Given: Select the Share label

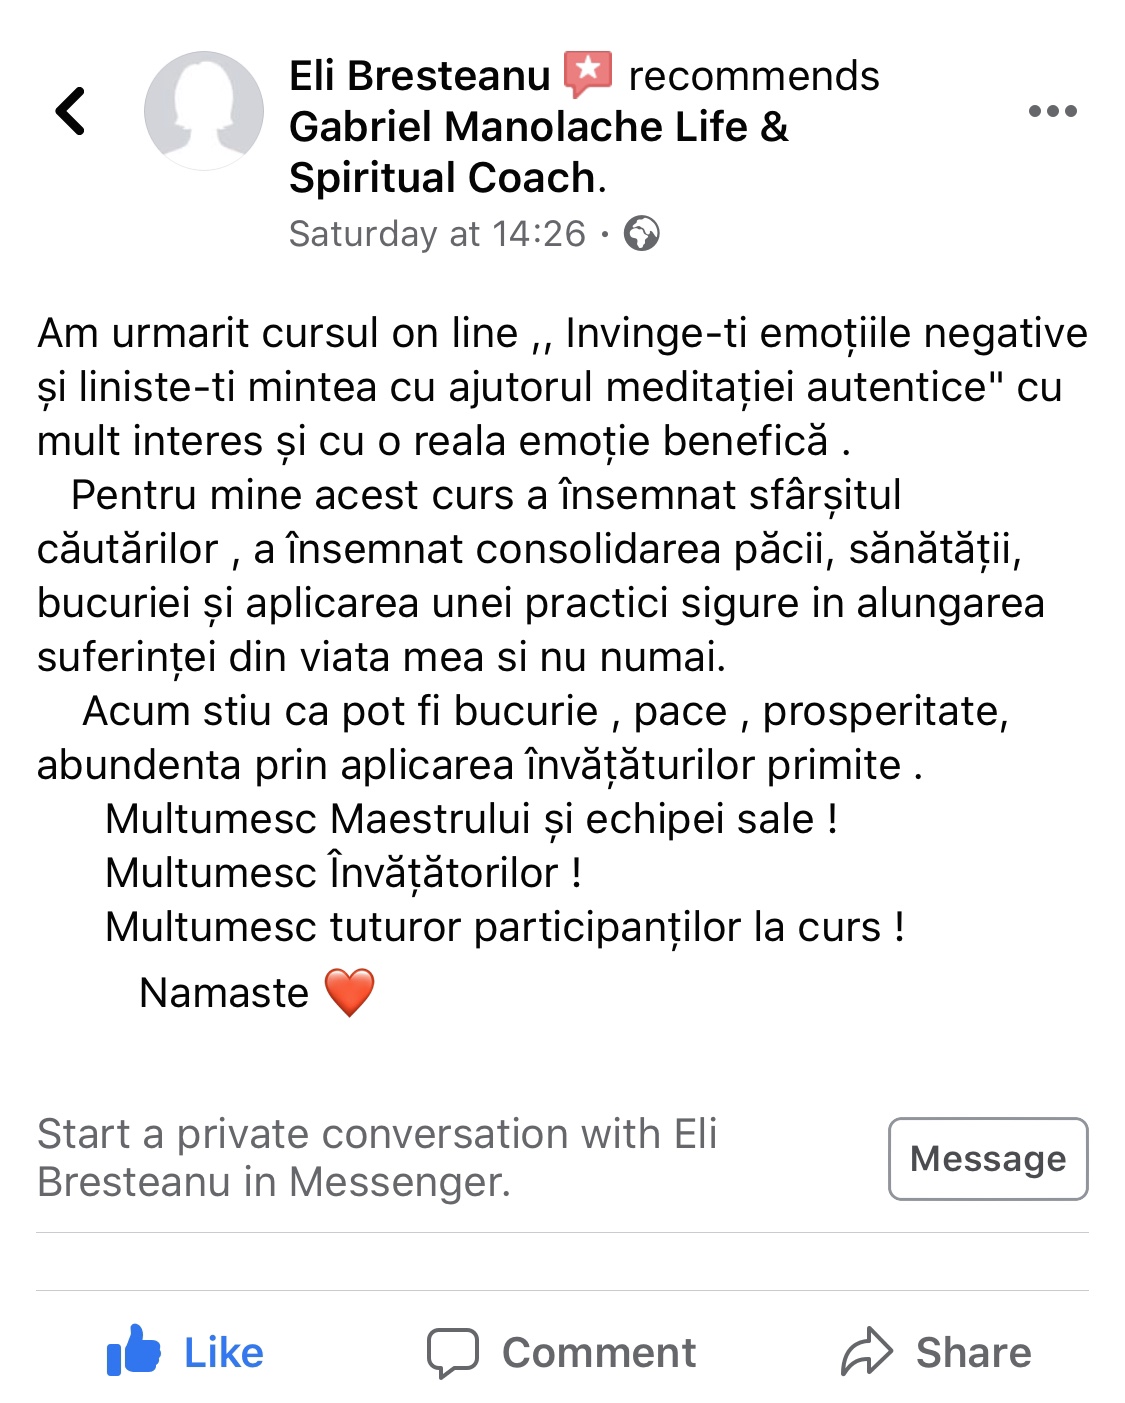Looking at the screenshot, I should point(973,1353).
